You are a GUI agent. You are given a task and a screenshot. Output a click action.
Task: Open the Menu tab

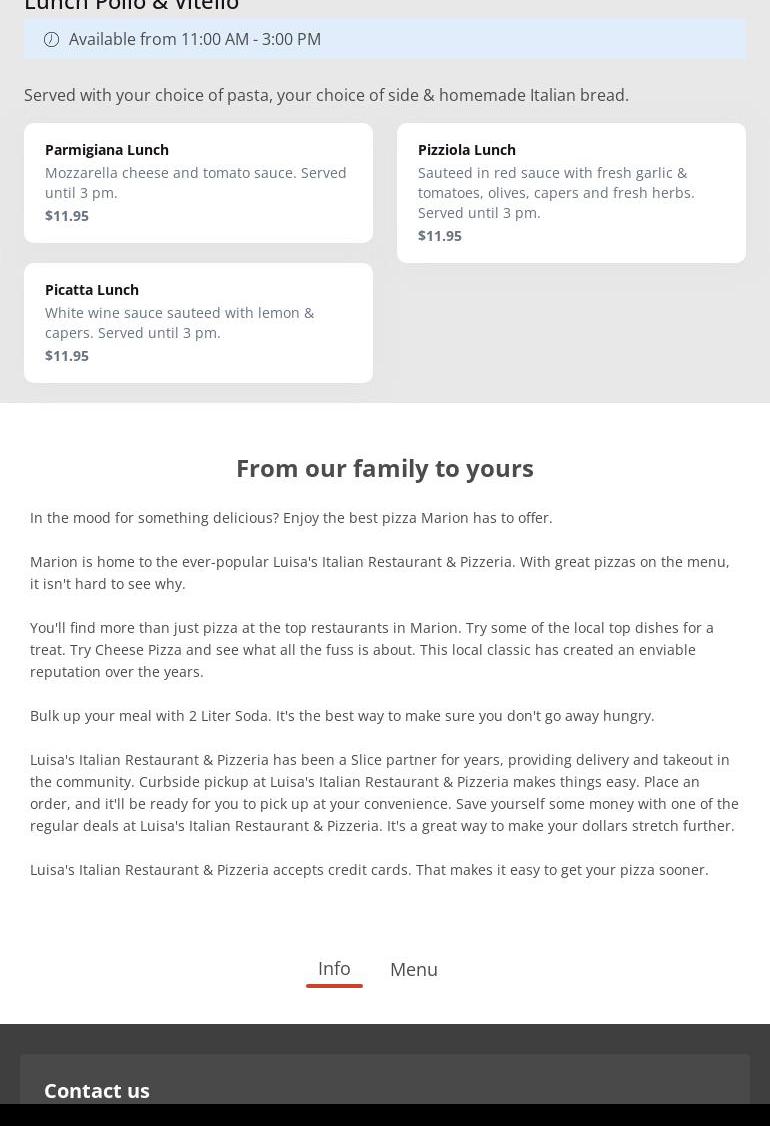point(413,970)
